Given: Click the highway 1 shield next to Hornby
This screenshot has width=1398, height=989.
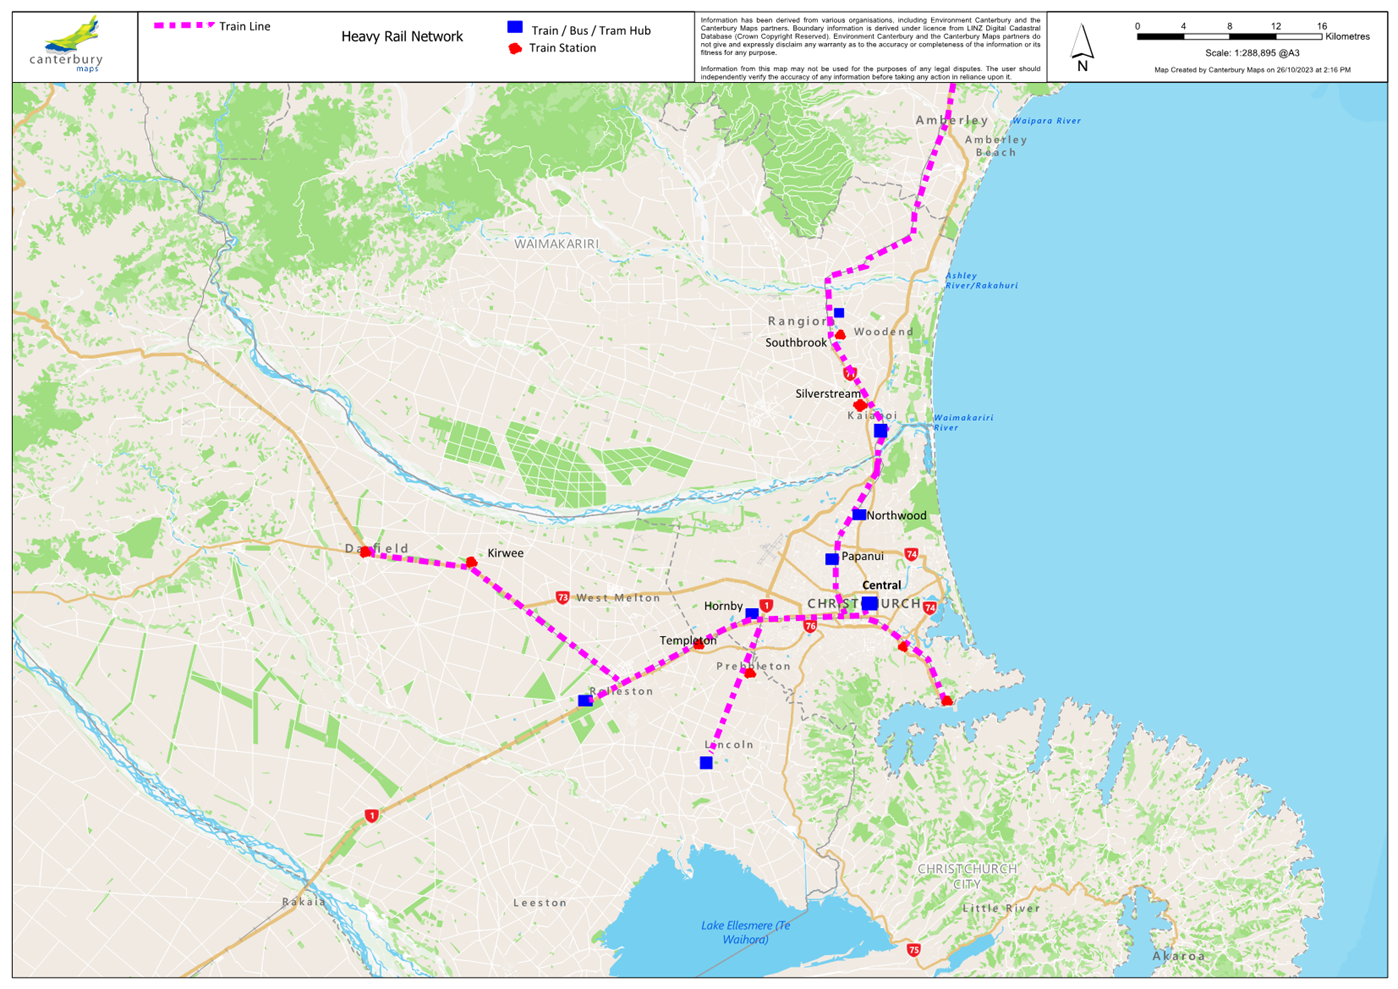Looking at the screenshot, I should click(766, 606).
